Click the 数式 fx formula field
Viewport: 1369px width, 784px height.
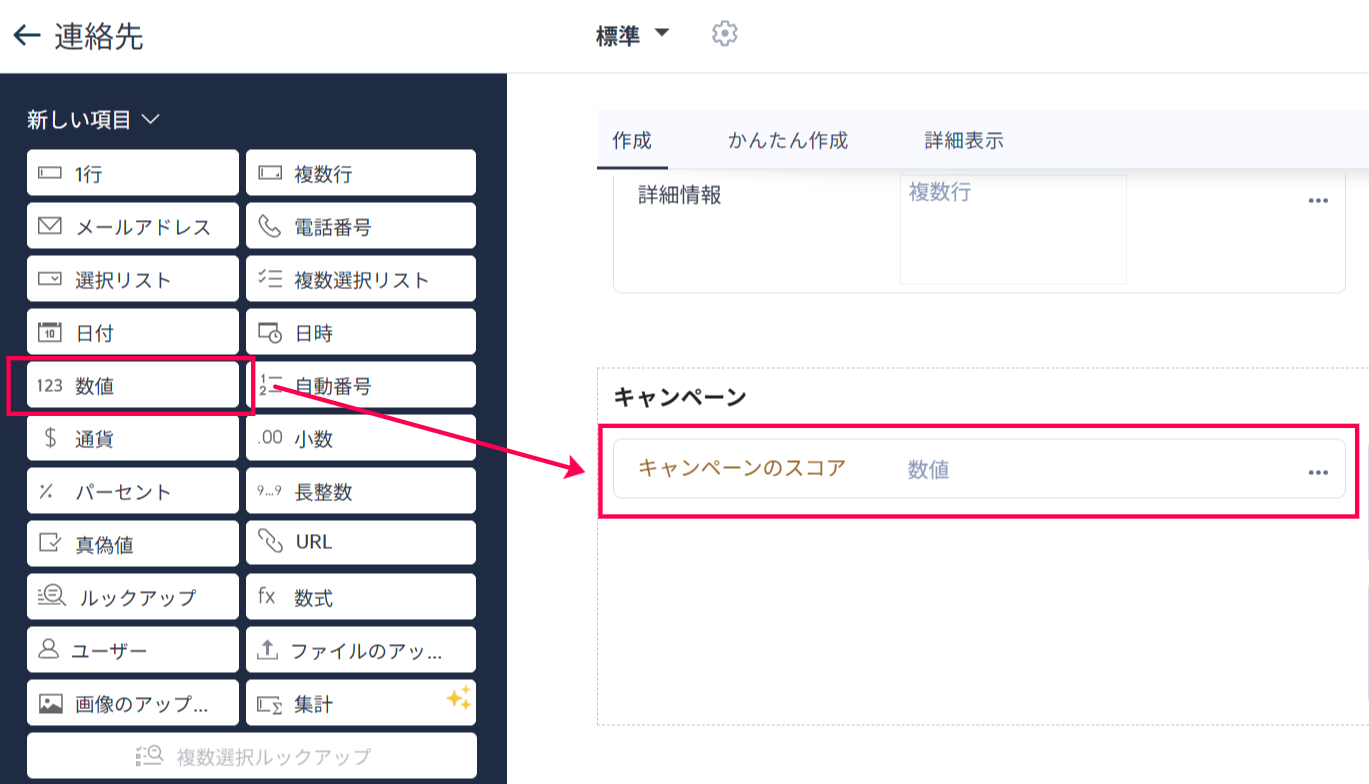(x=360, y=598)
